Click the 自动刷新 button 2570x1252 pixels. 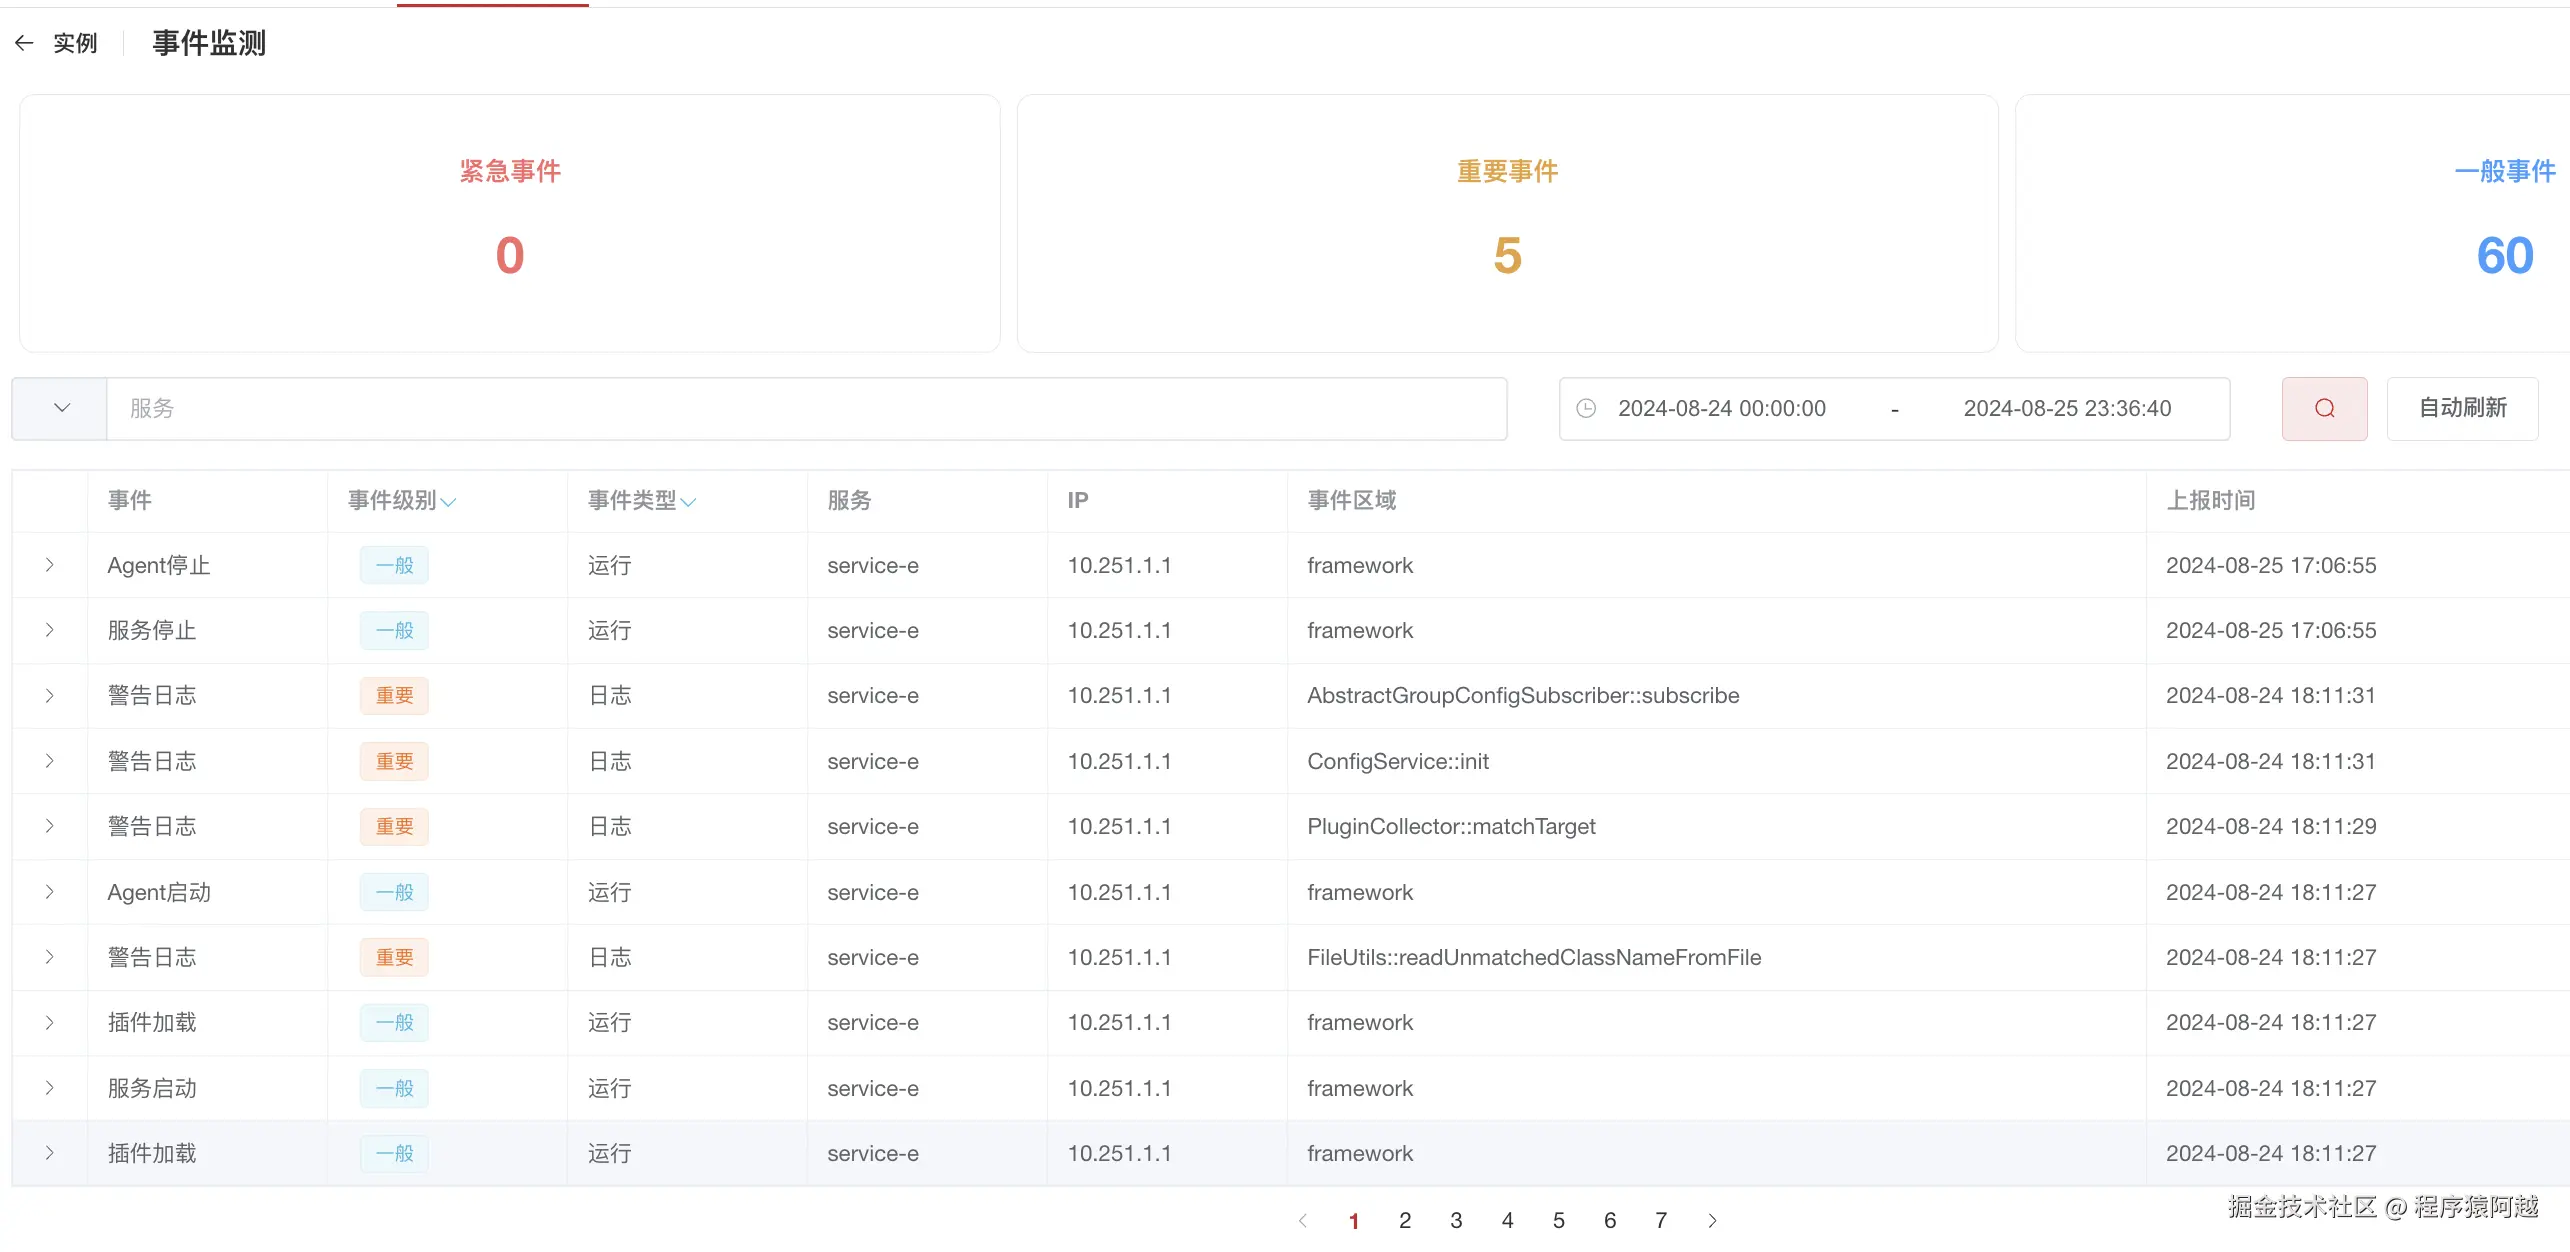(2462, 408)
